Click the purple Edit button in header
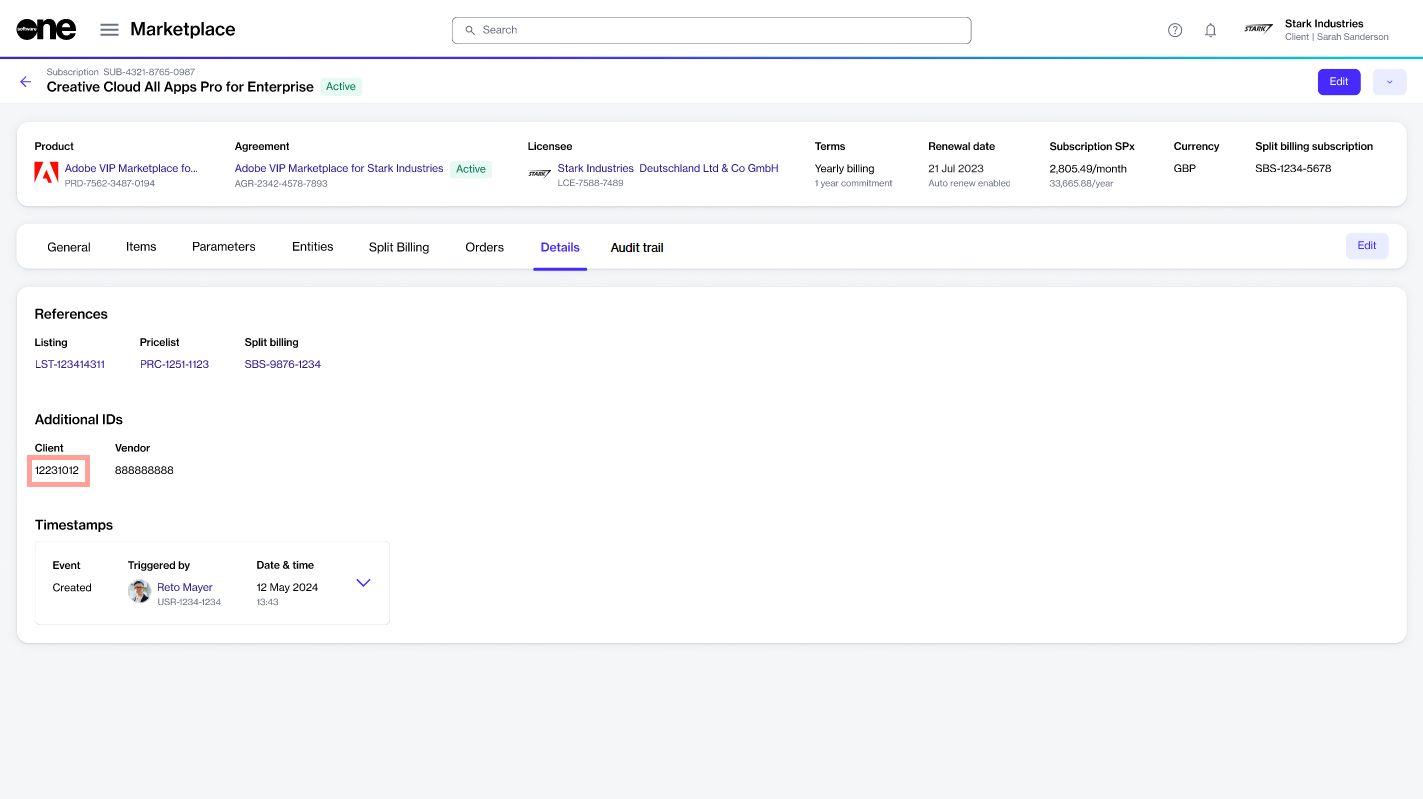Viewport: 1423px width, 799px height. [1338, 82]
